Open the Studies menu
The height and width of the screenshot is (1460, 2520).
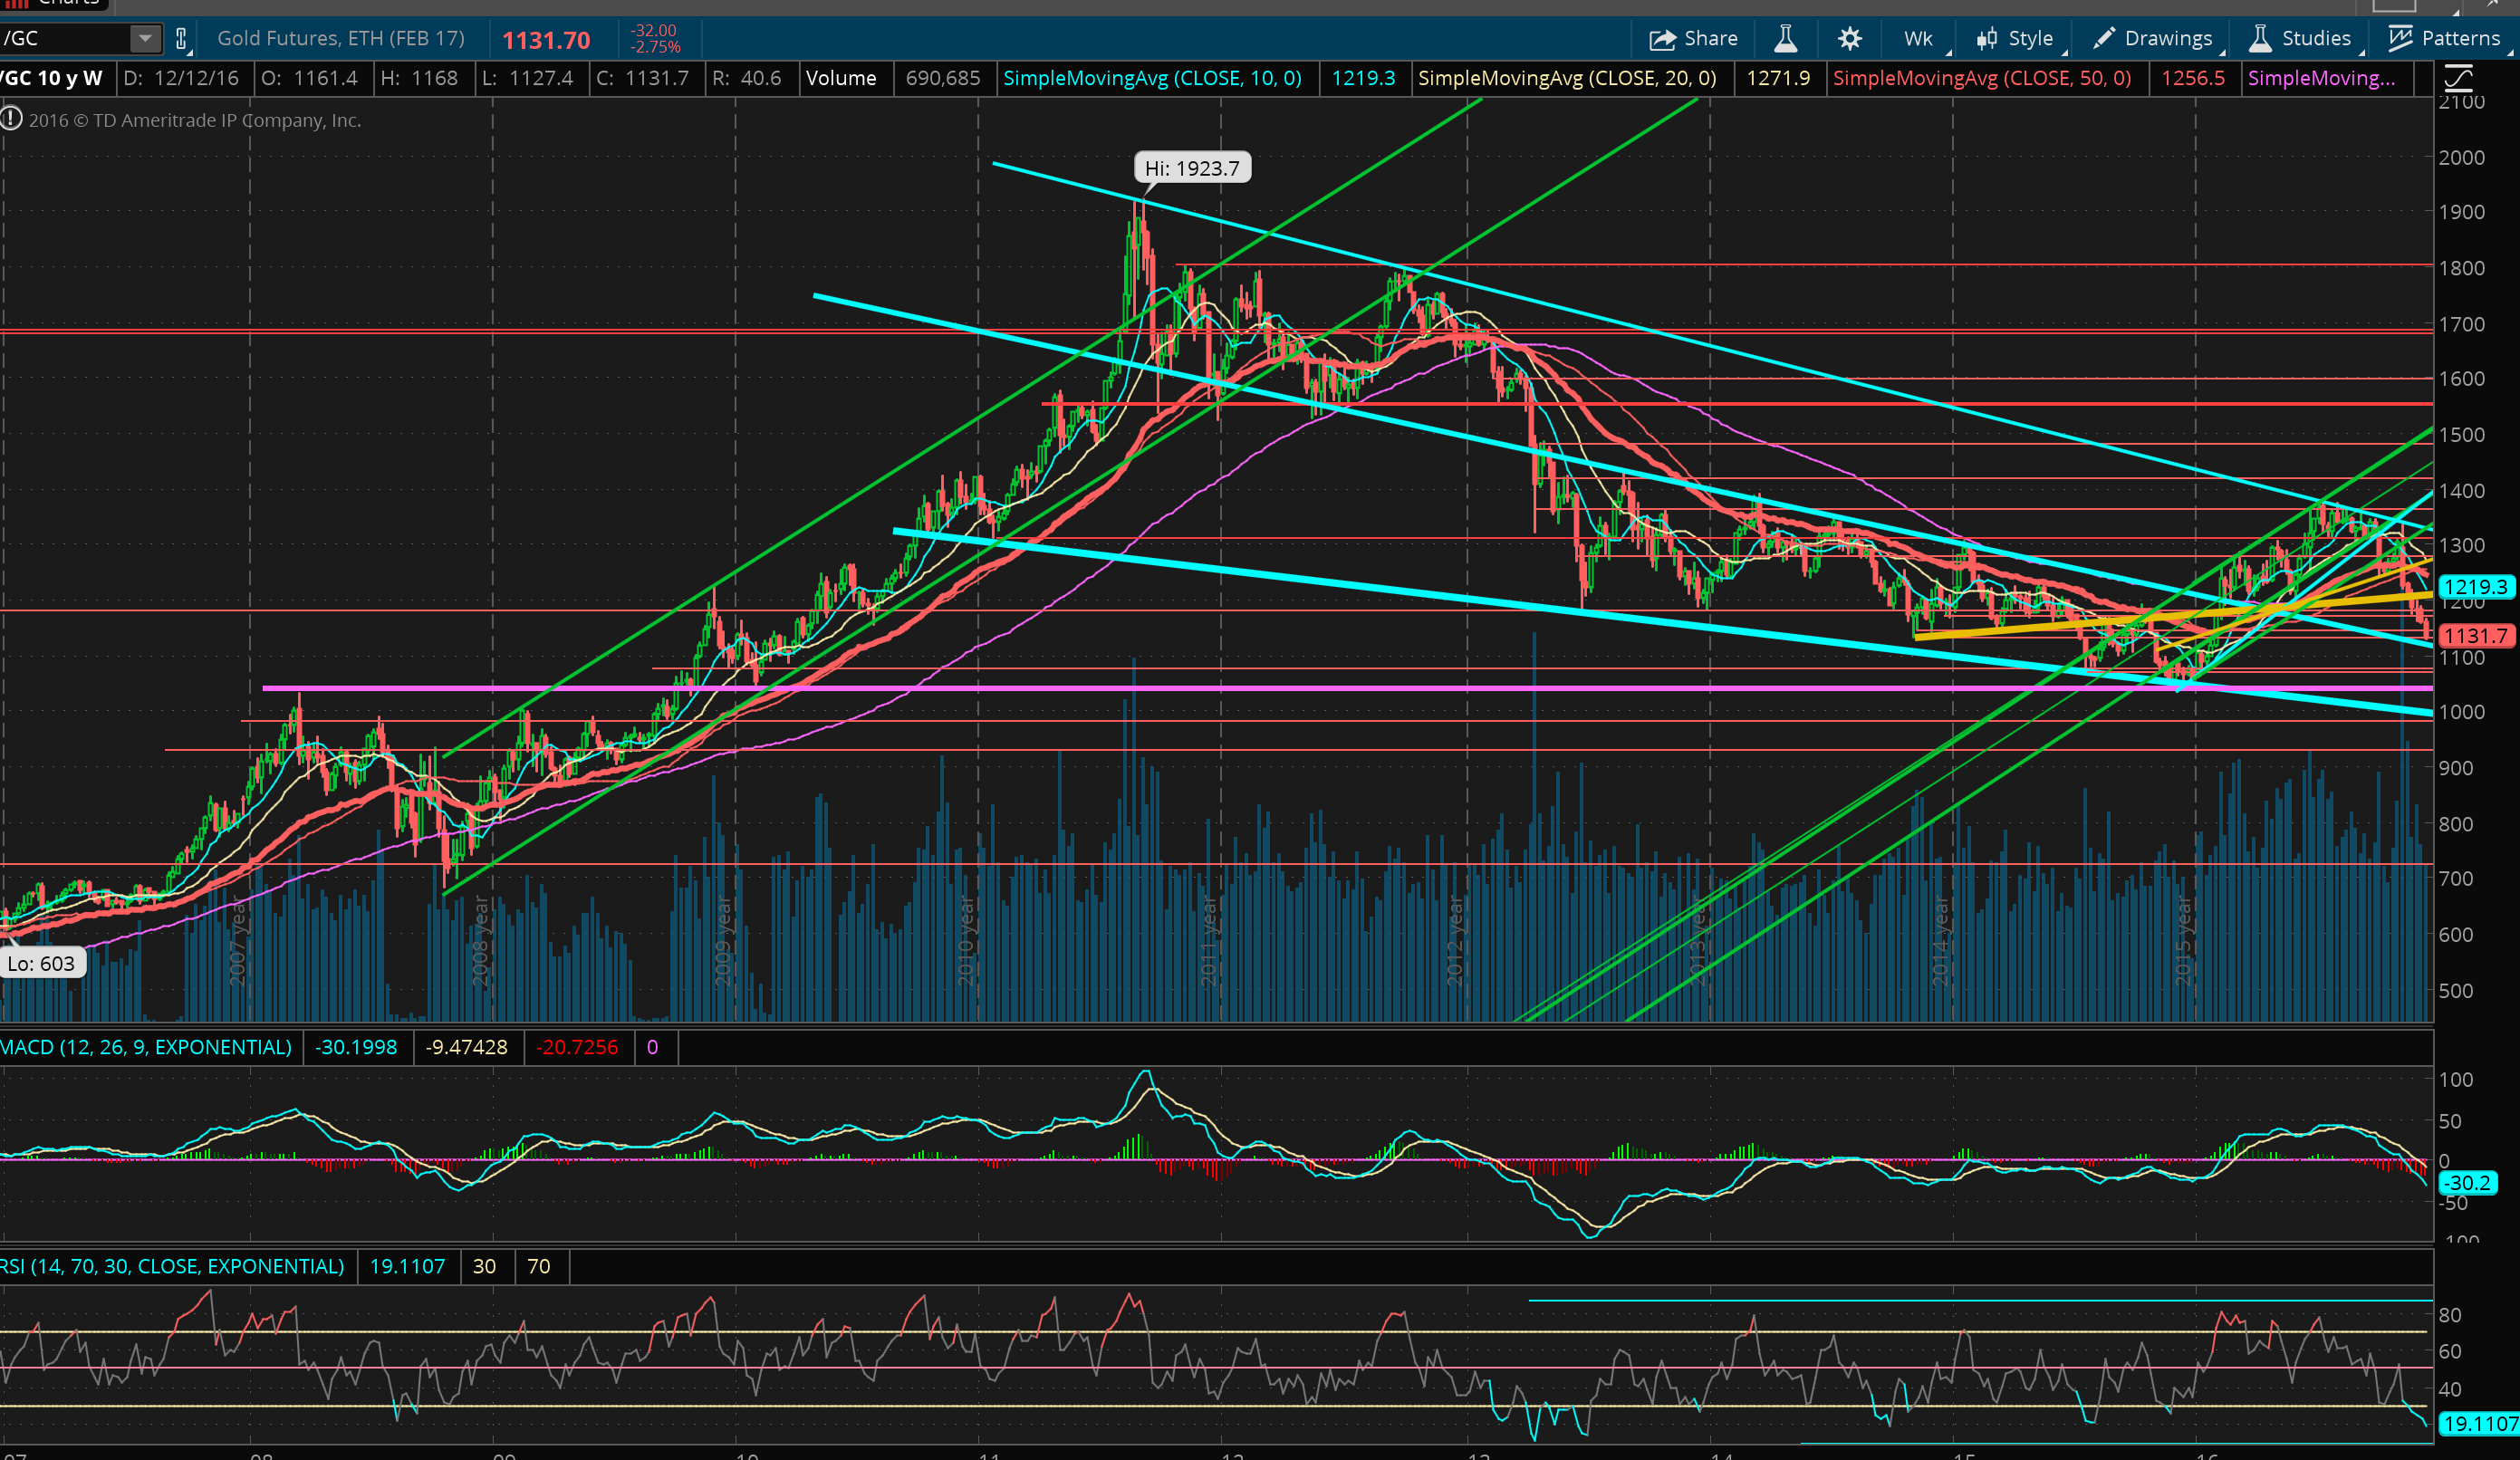coord(2299,39)
